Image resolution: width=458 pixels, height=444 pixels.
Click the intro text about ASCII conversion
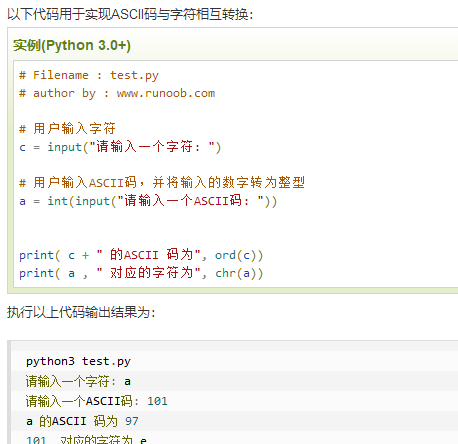pyautogui.click(x=130, y=14)
